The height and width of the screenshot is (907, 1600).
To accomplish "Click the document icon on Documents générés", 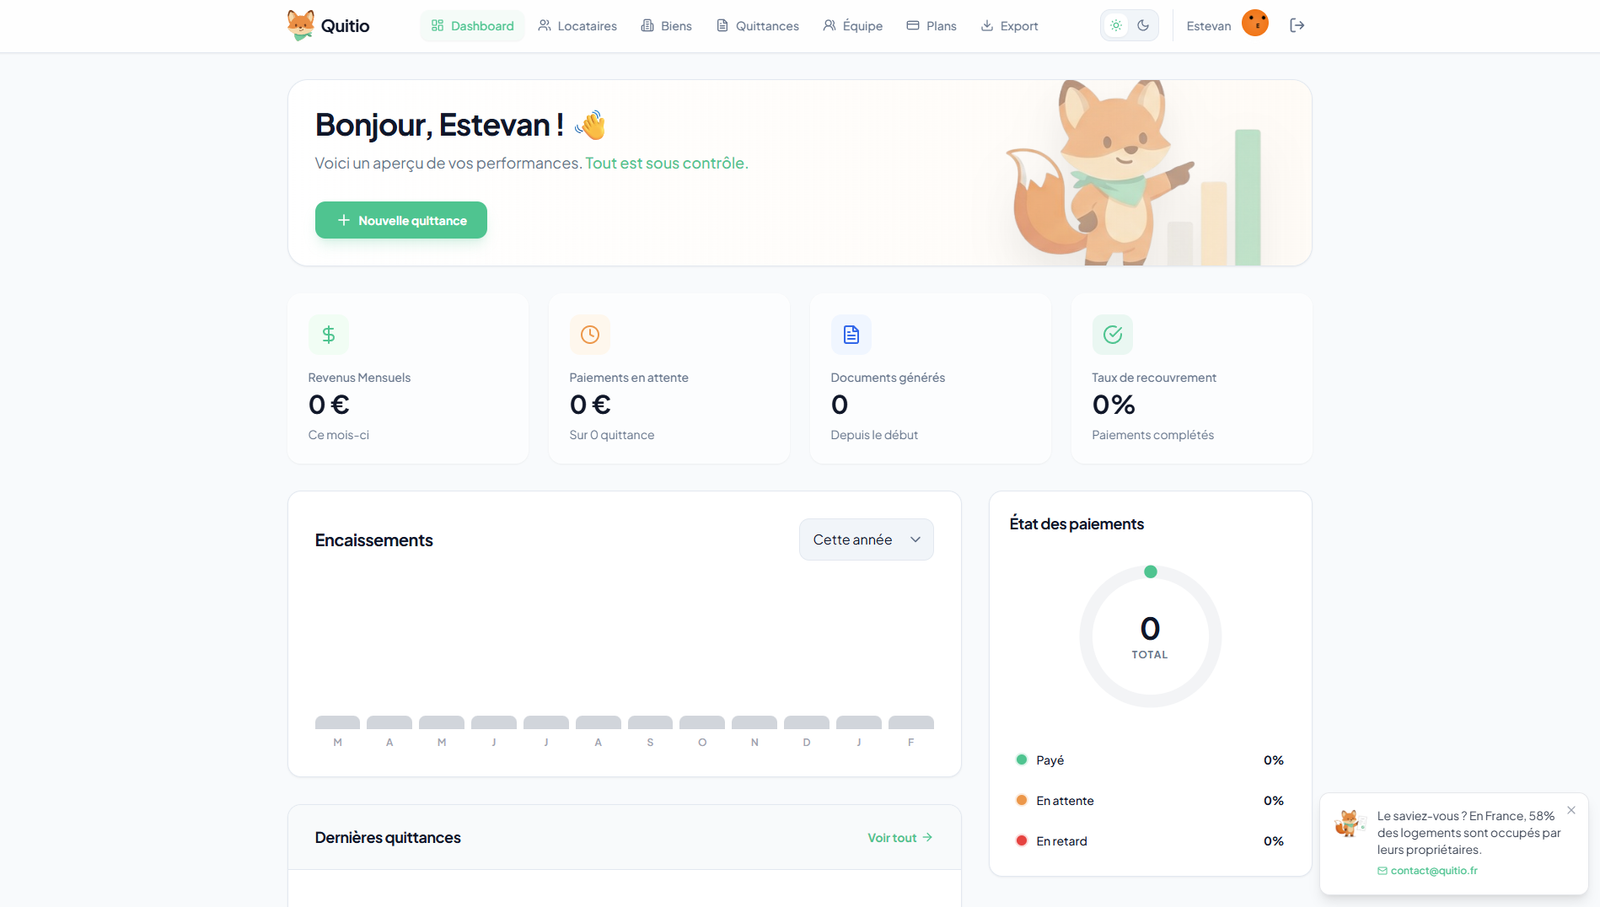I will pos(851,335).
